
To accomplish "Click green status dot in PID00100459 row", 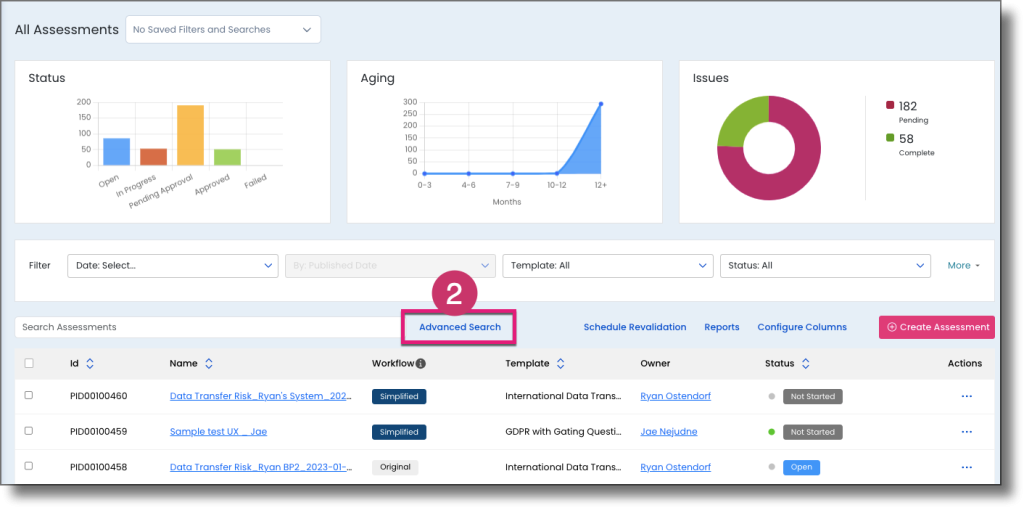I will click(x=771, y=432).
